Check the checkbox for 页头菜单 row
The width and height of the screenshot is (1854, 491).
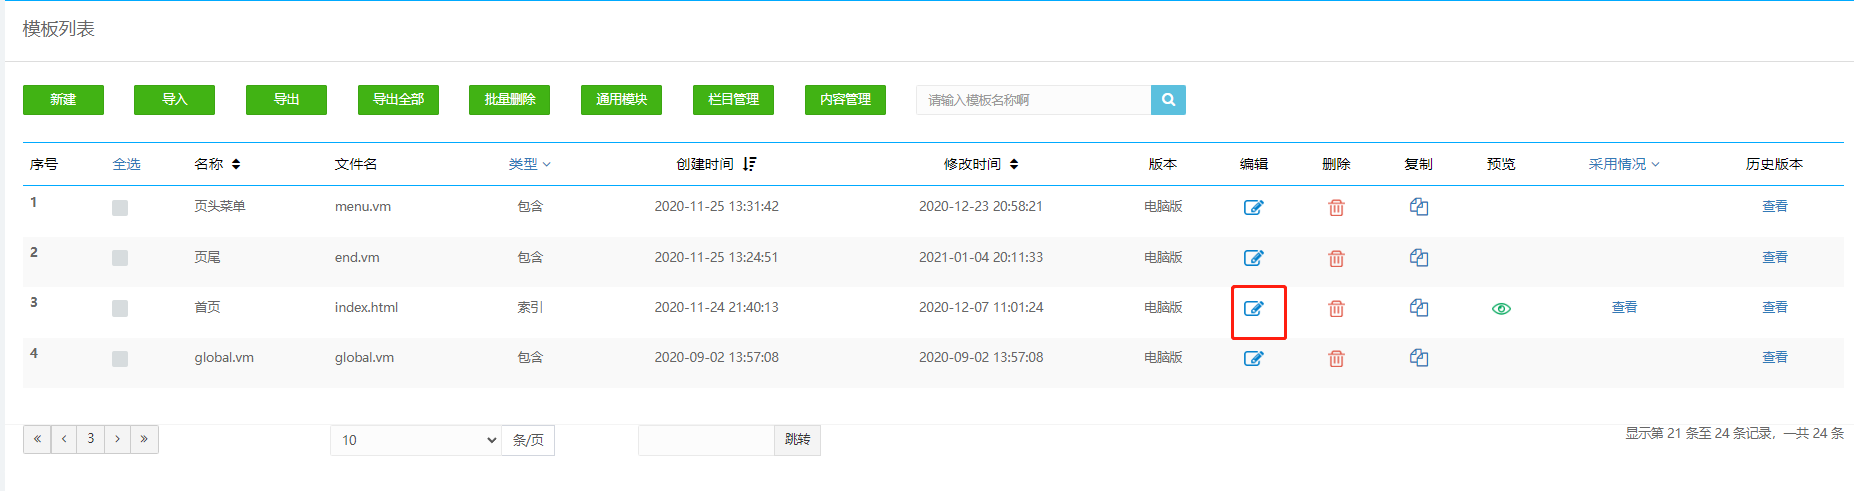coord(120,208)
